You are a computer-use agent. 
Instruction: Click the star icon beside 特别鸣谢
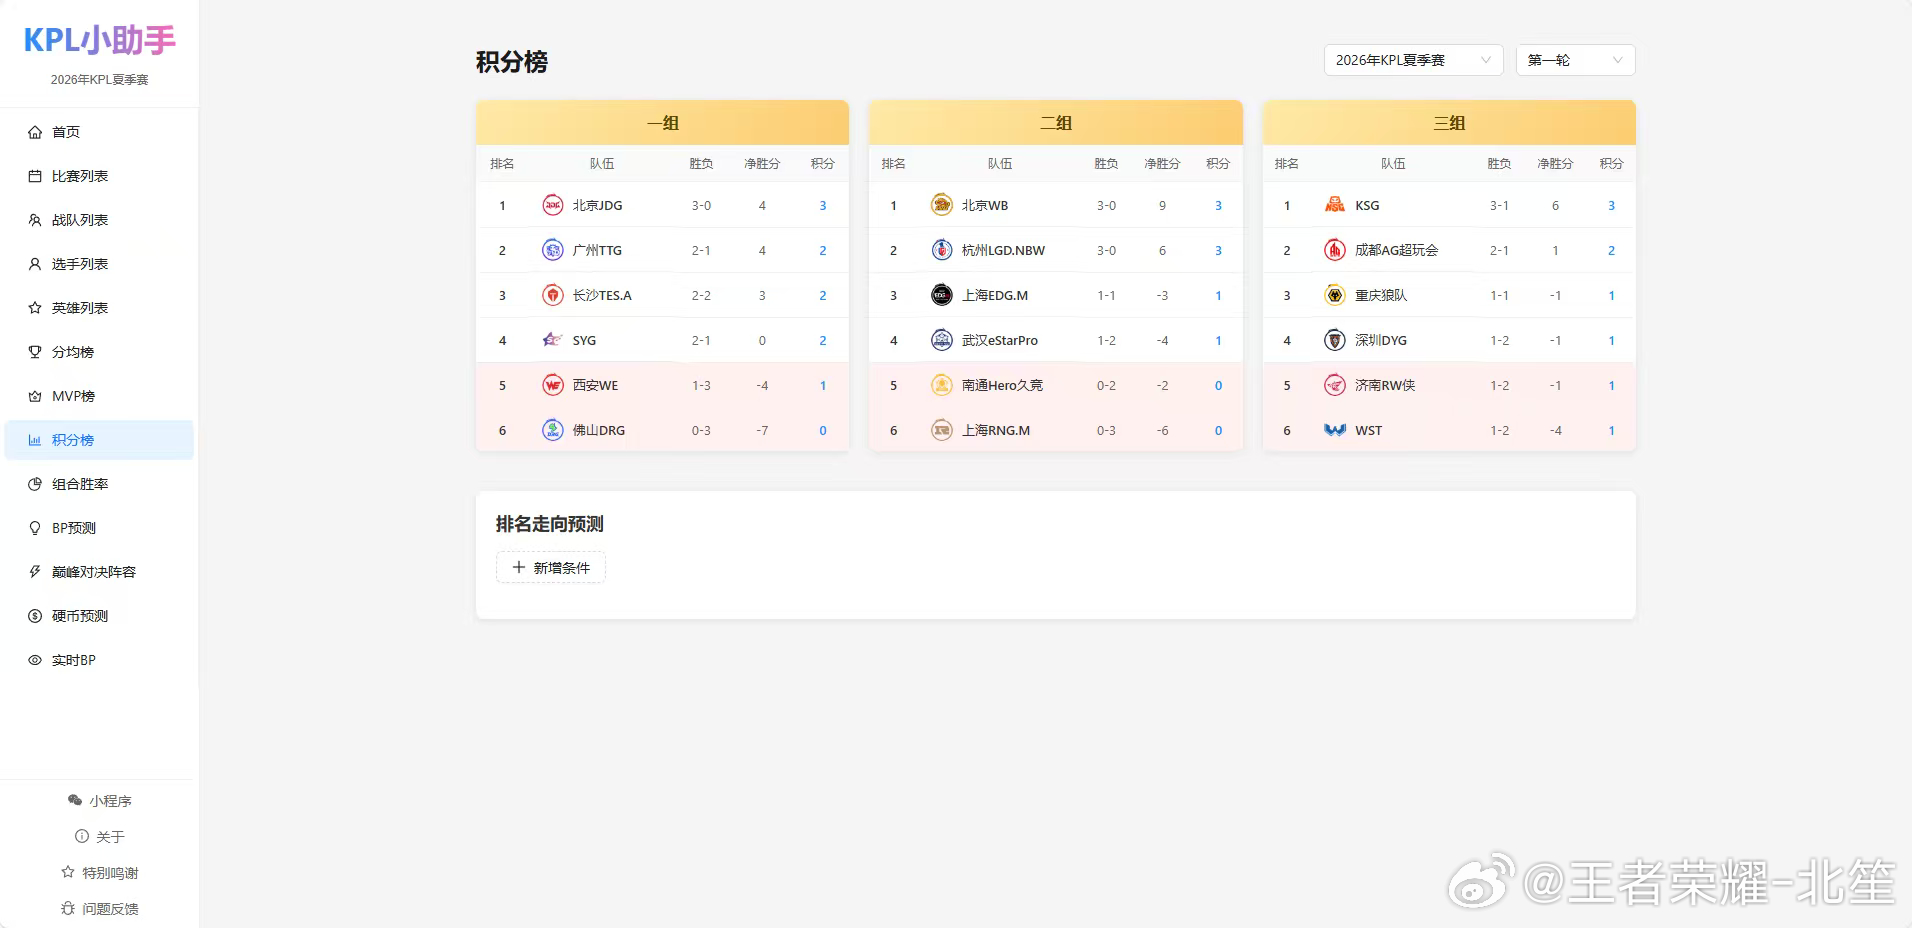tap(68, 872)
